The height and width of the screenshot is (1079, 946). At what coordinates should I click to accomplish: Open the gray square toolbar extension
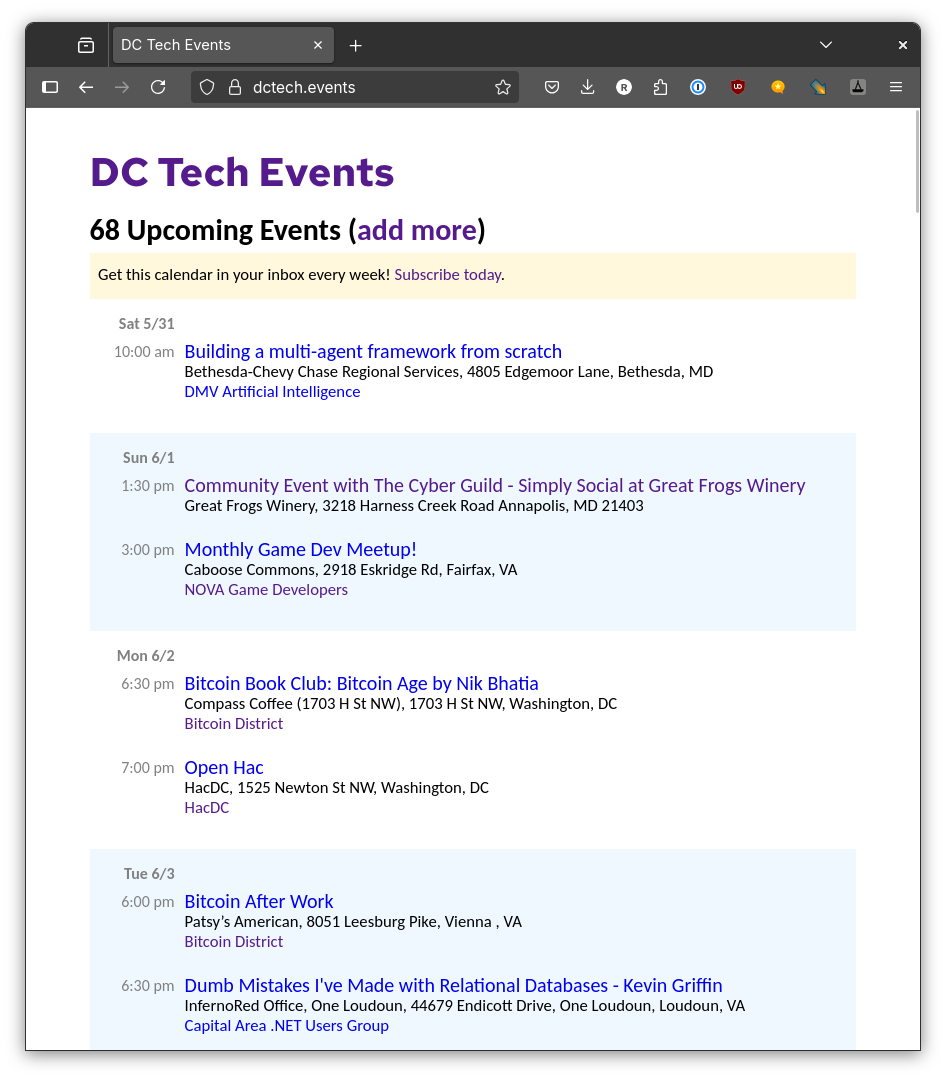[858, 87]
